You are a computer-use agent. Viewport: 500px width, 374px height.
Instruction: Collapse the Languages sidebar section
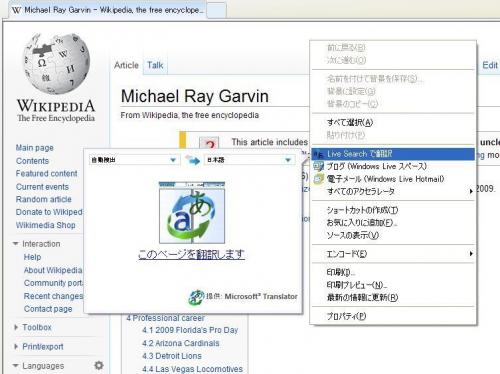[15, 366]
